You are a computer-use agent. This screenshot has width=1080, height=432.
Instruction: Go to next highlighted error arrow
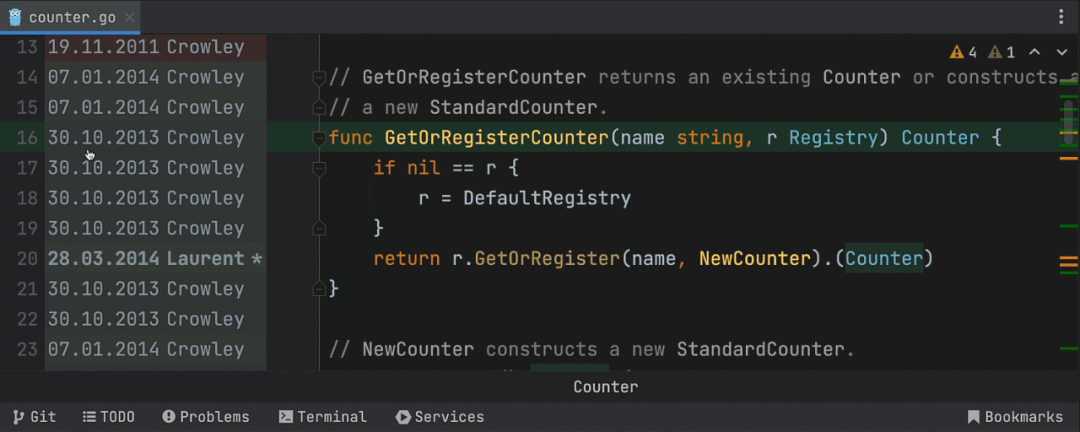(x=1061, y=52)
